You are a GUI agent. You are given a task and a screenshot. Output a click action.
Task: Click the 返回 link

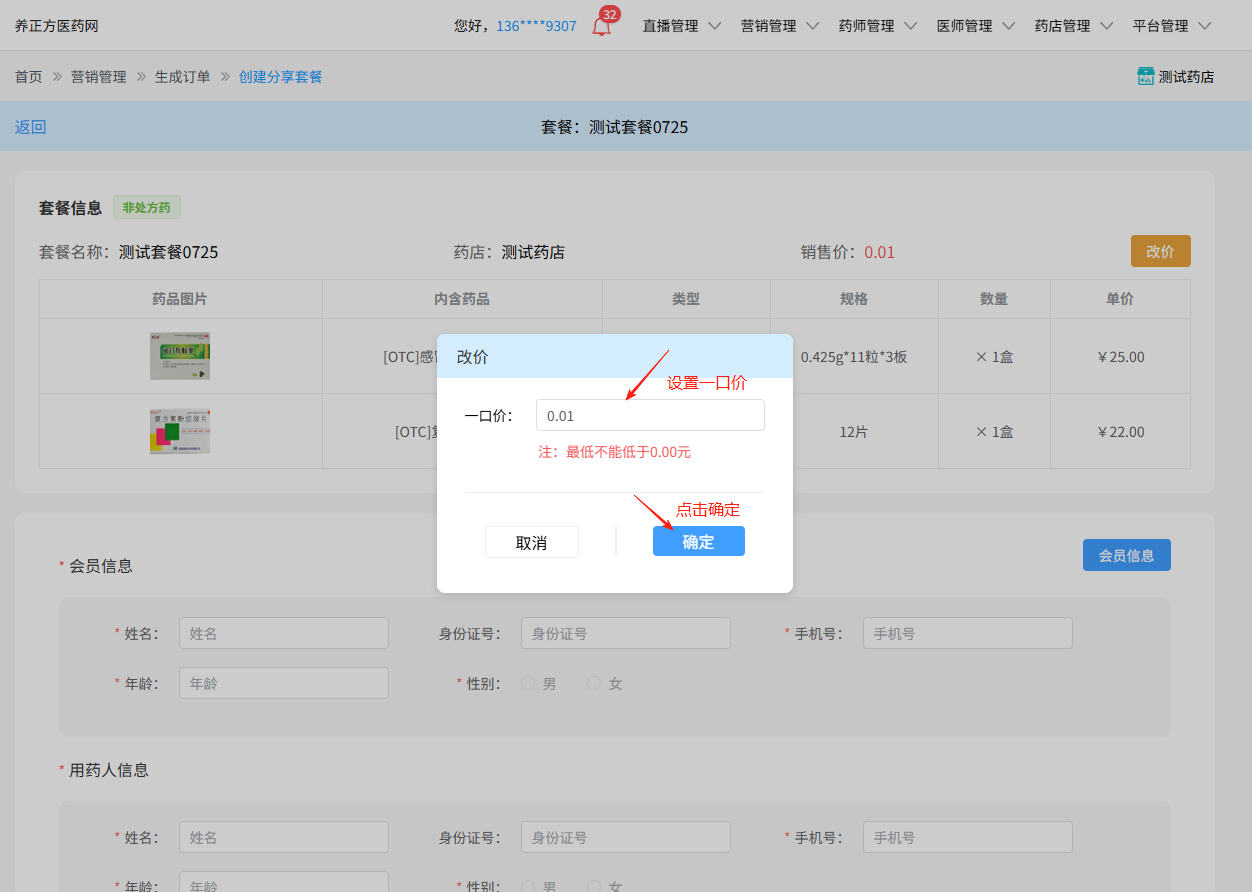click(30, 127)
